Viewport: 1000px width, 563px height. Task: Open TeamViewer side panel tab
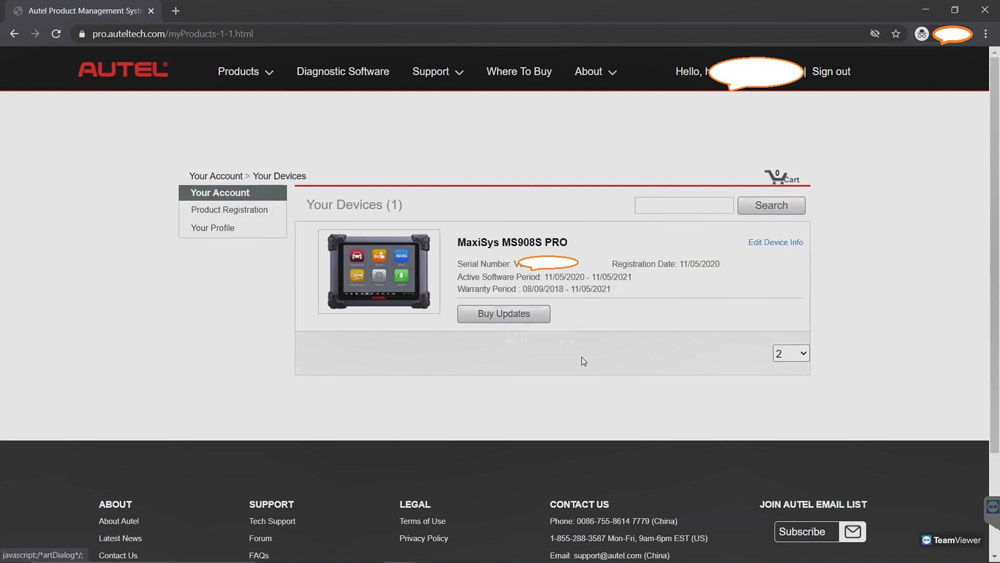(992, 508)
